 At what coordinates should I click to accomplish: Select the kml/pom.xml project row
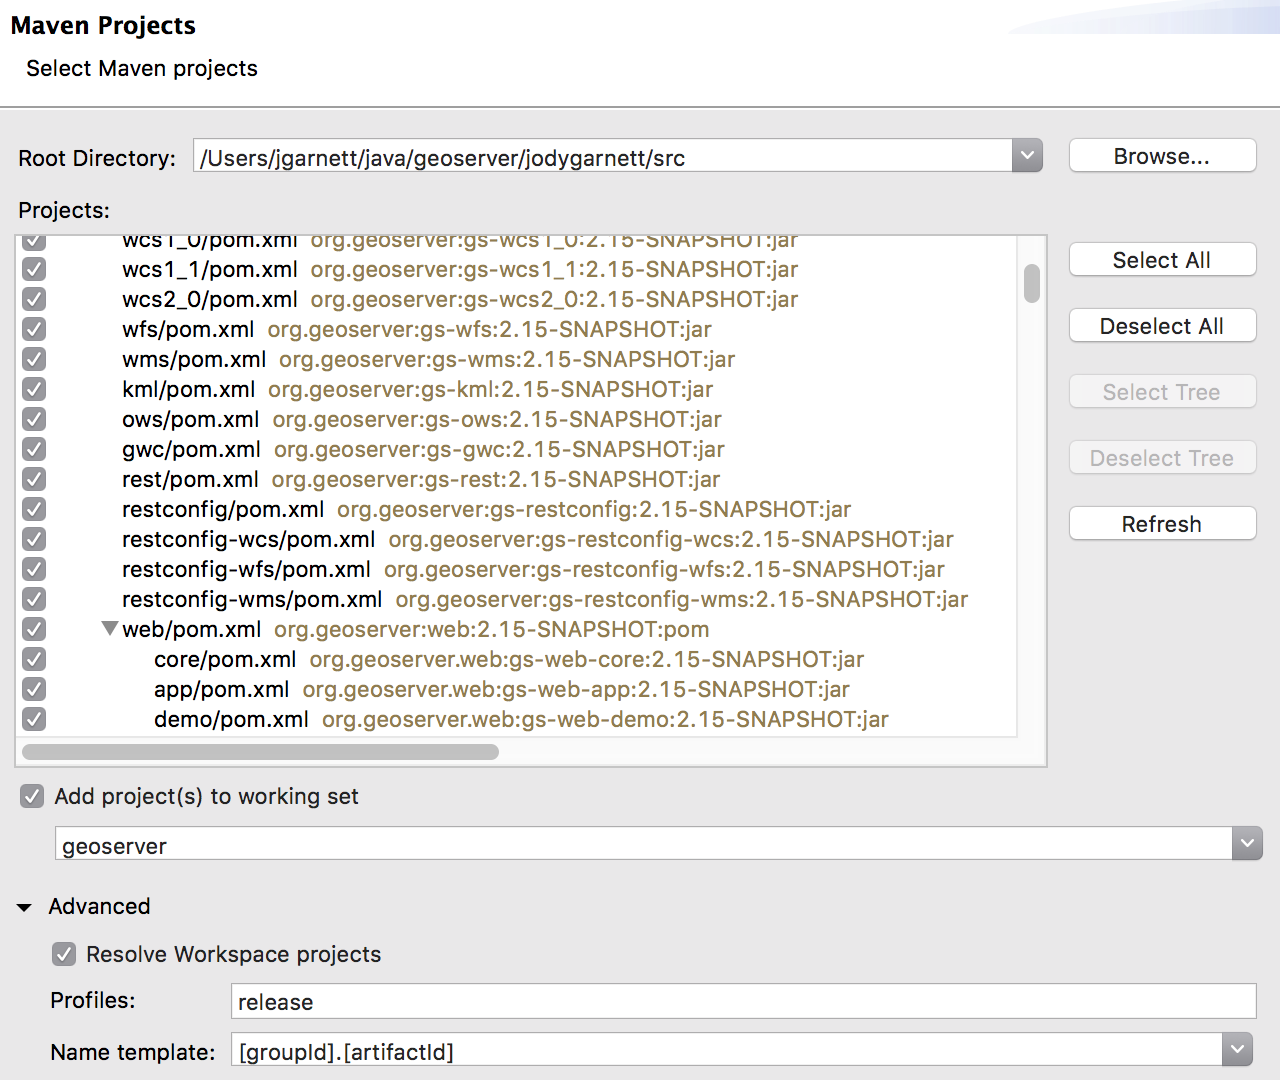(x=188, y=389)
